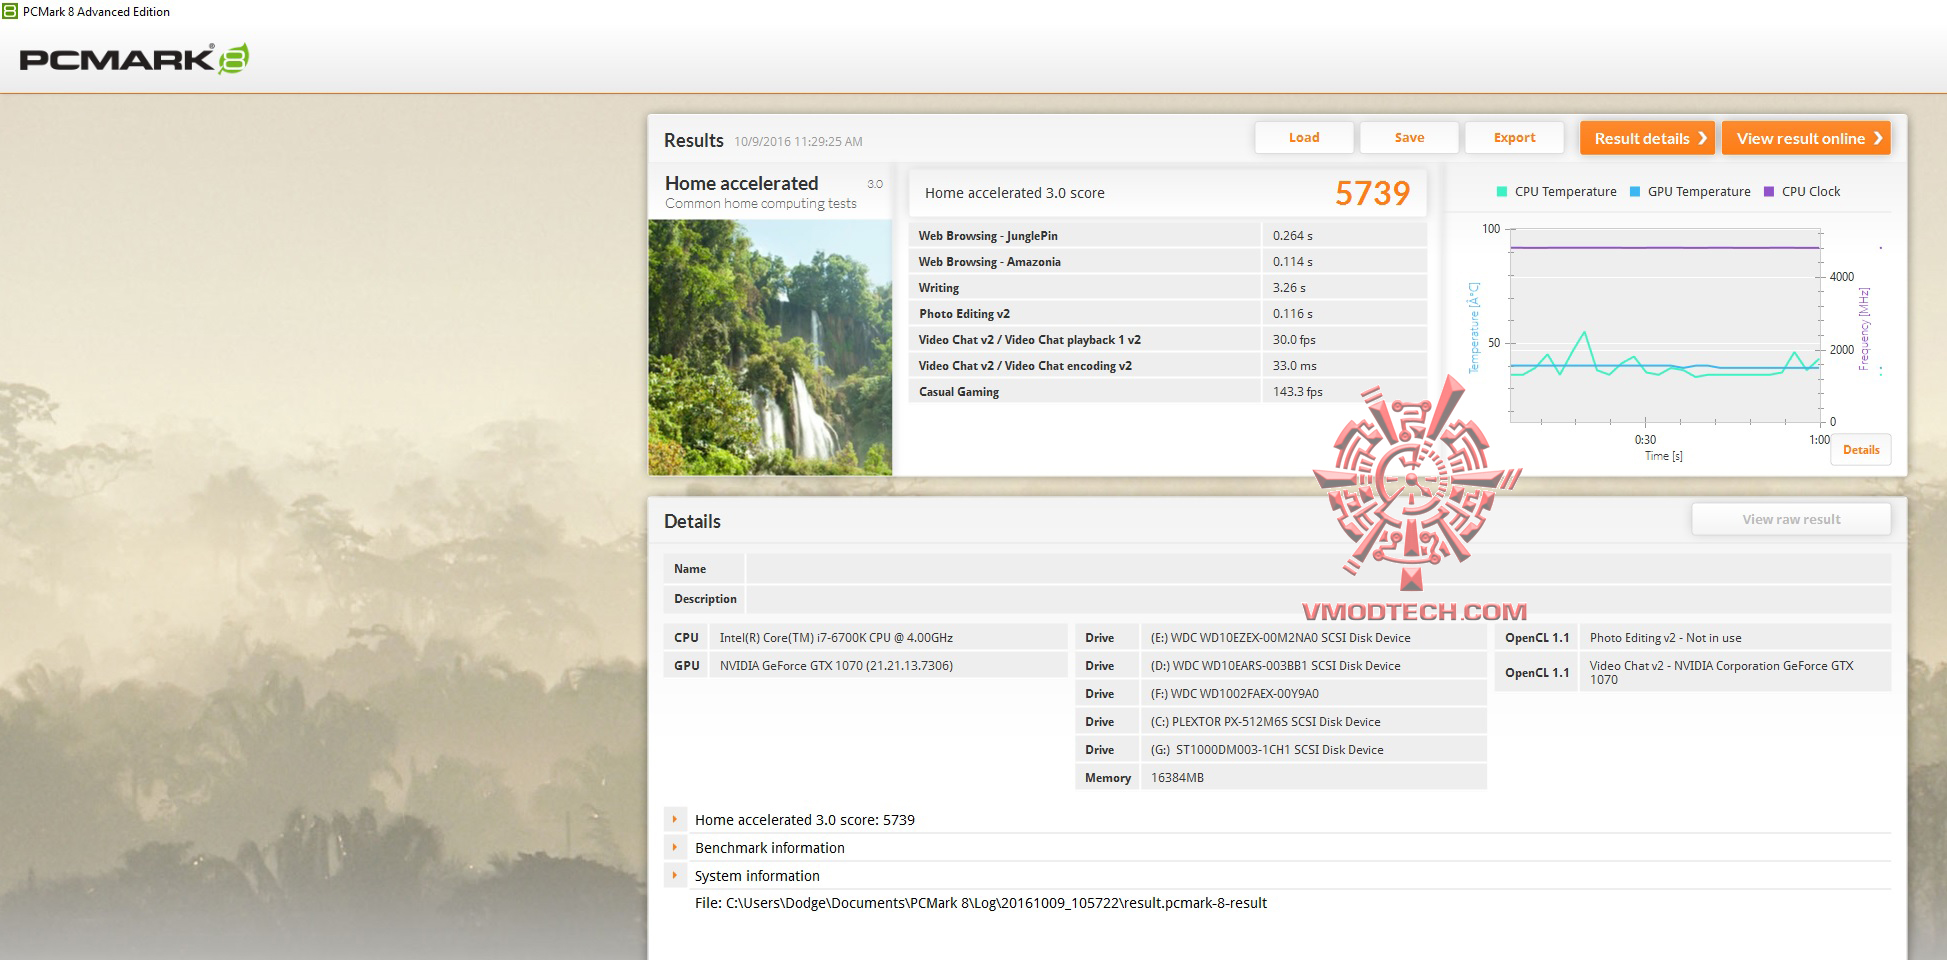This screenshot has width=1947, height=960.
Task: Click View raw result button
Action: click(x=1791, y=519)
